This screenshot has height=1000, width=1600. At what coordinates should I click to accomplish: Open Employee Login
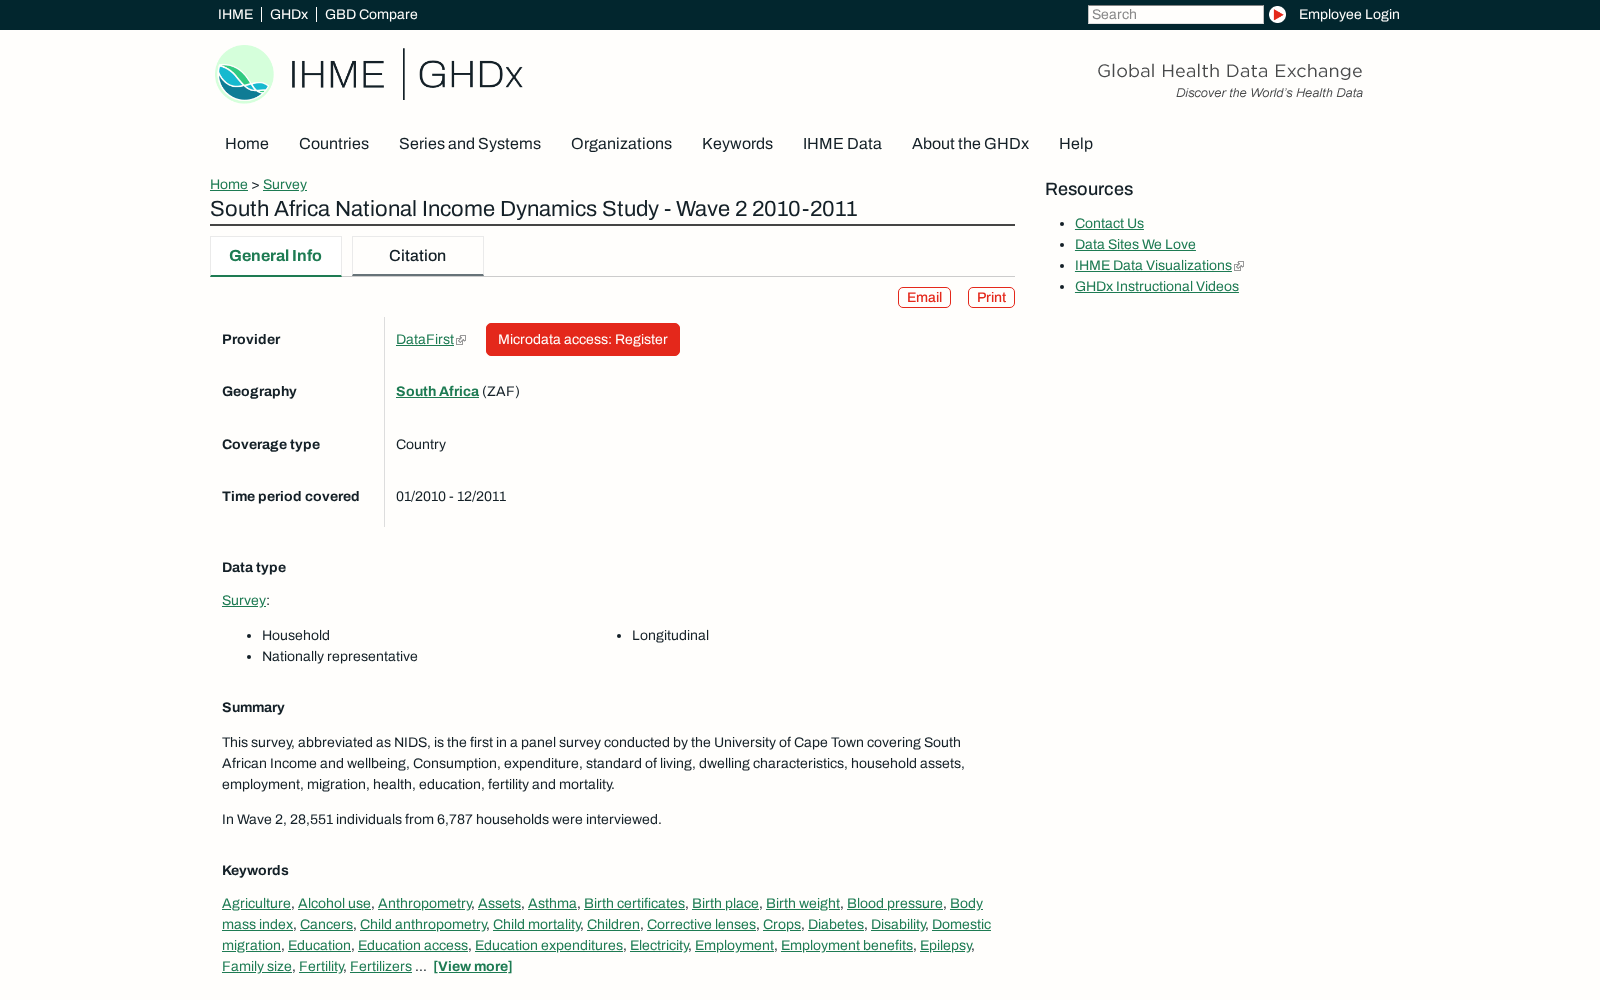(x=1349, y=14)
